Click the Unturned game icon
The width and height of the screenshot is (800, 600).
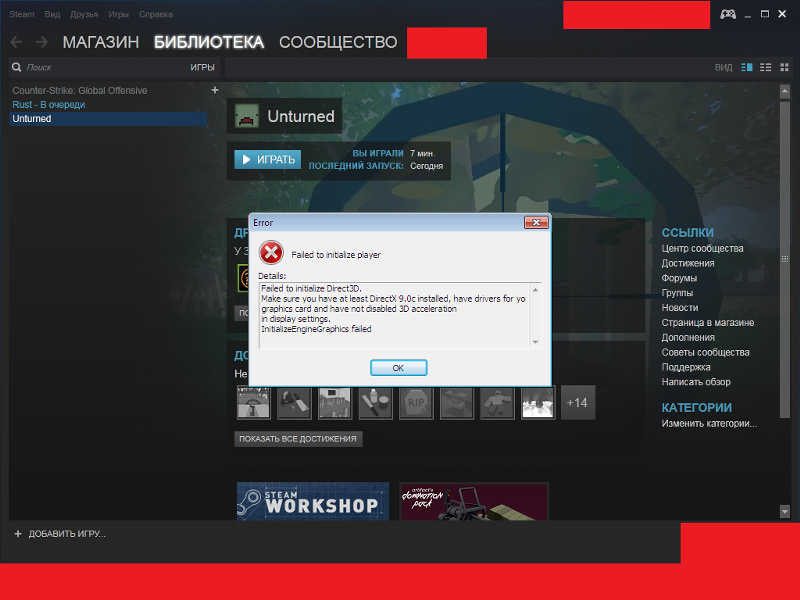(247, 116)
